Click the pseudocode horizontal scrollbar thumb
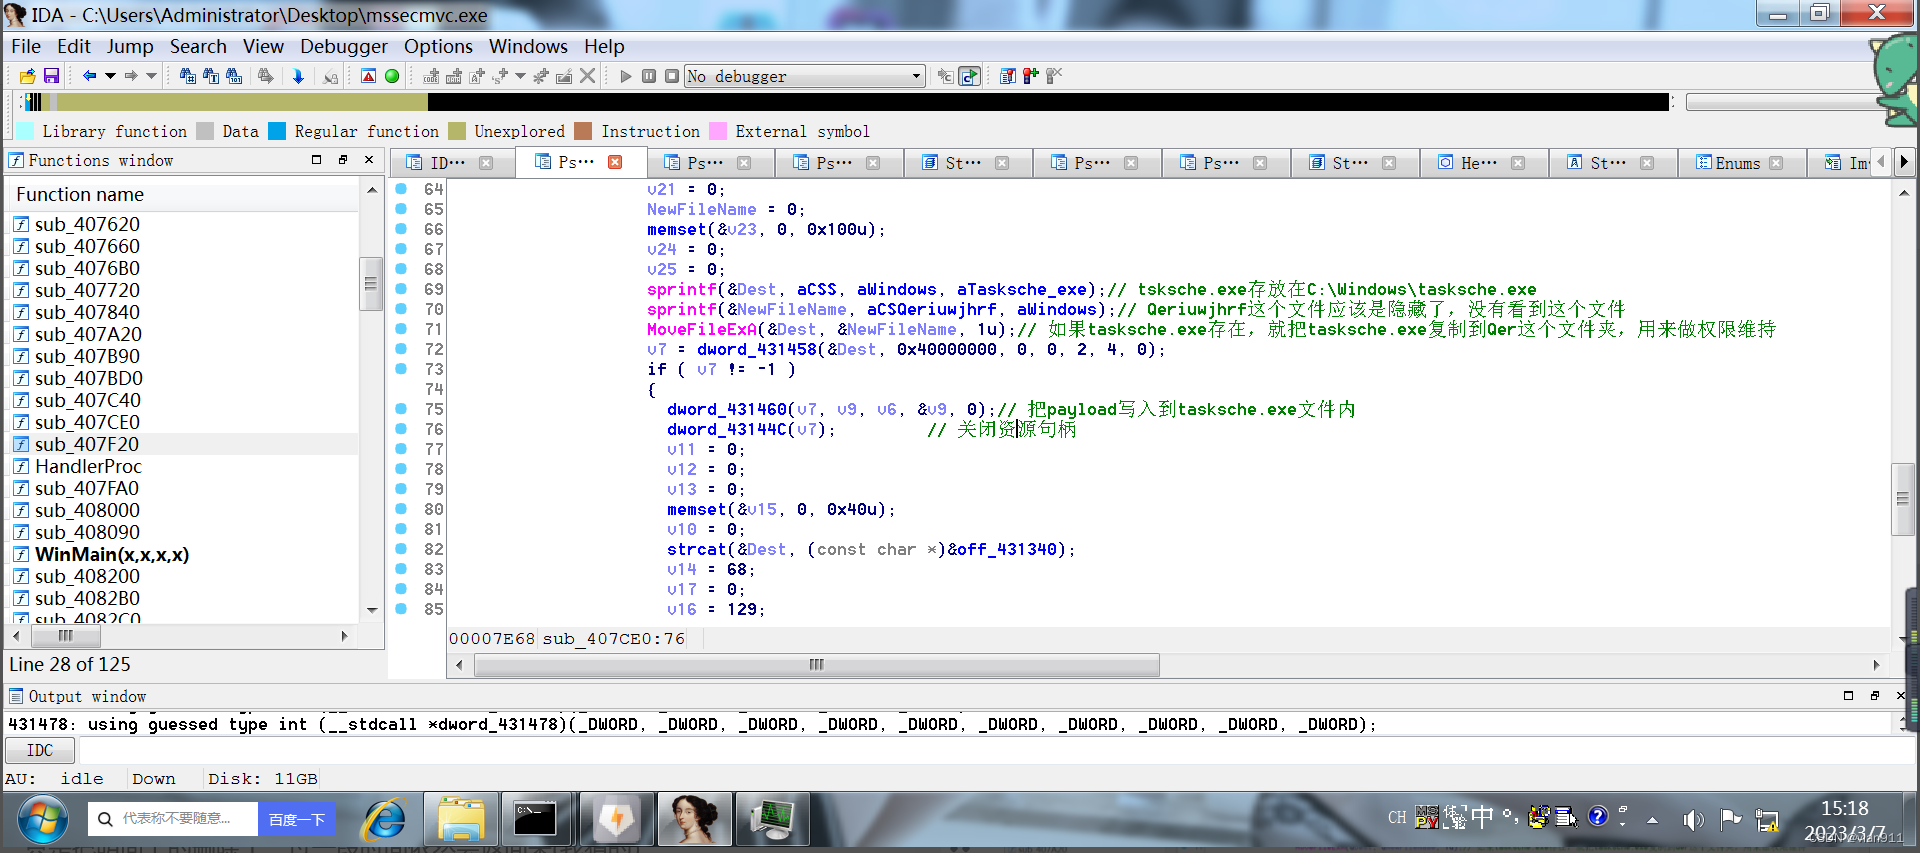The height and width of the screenshot is (853, 1920). pos(816,664)
